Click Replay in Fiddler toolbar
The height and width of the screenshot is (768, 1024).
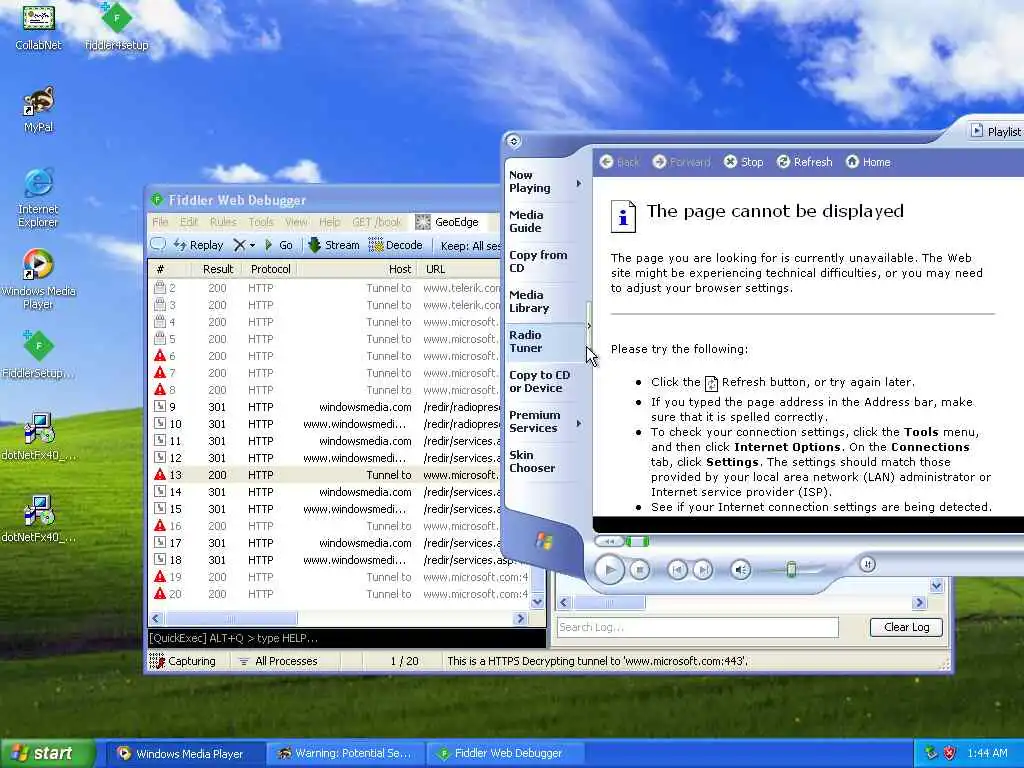pos(199,245)
